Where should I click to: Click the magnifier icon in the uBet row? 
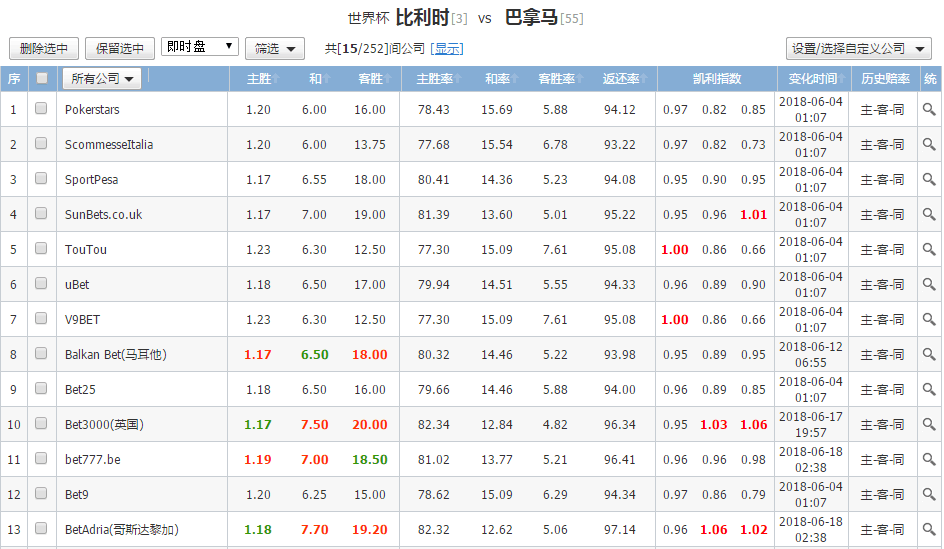click(929, 284)
